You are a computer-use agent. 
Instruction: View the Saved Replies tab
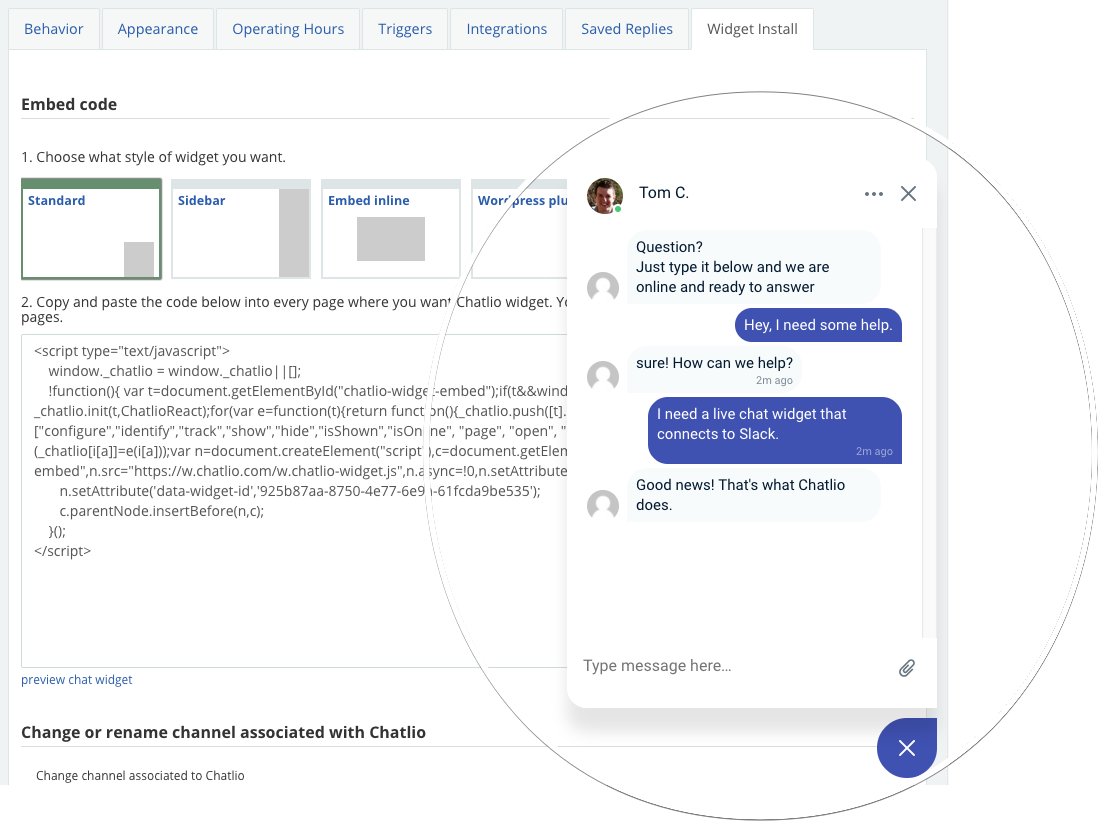pyautogui.click(x=627, y=29)
